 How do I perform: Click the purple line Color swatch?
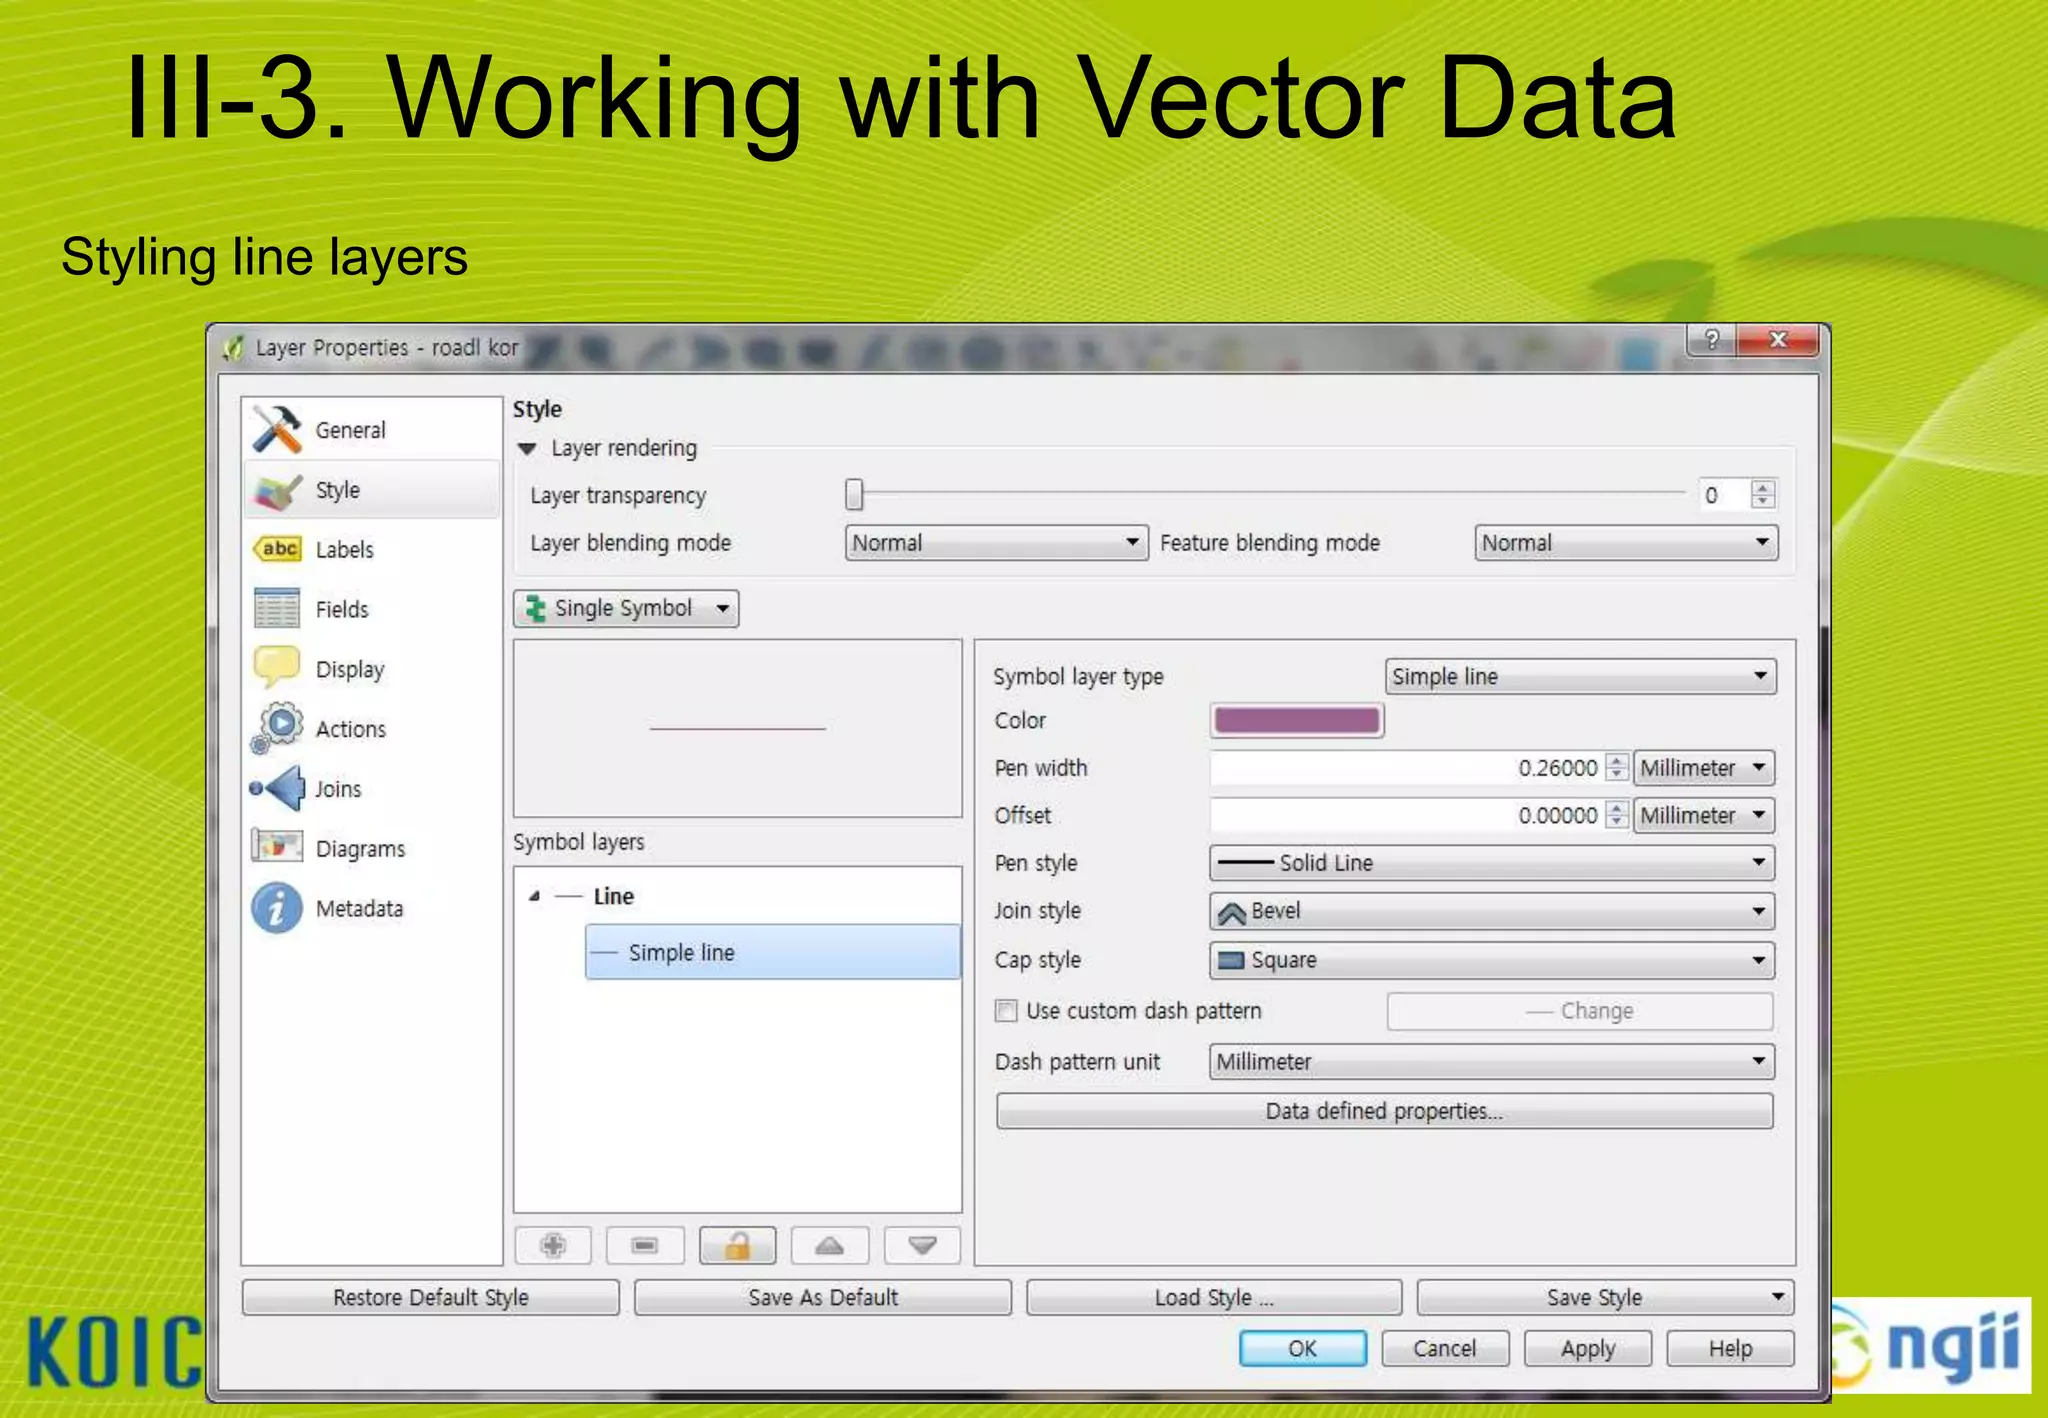pyautogui.click(x=1297, y=720)
